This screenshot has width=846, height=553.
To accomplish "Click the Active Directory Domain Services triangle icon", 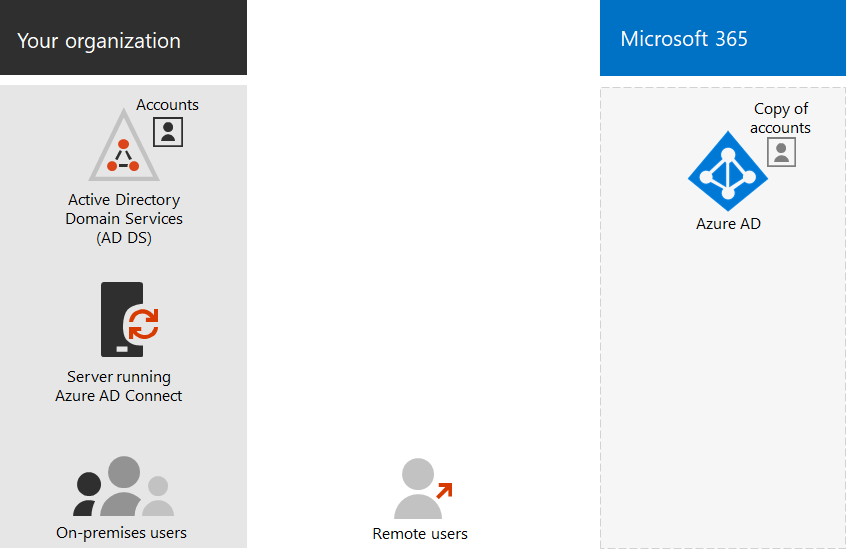I will click(124, 146).
